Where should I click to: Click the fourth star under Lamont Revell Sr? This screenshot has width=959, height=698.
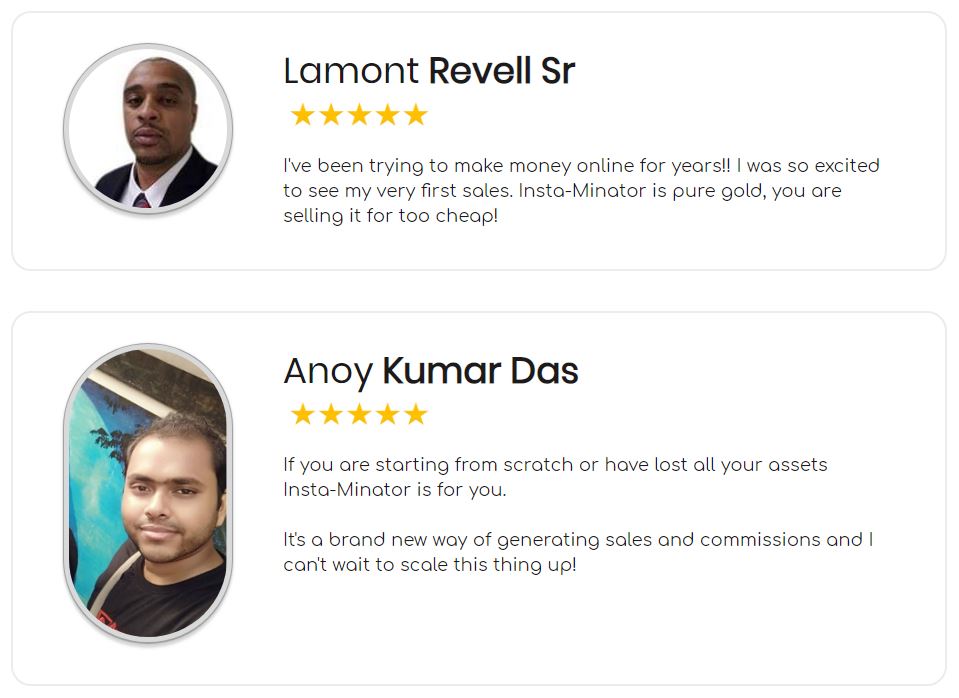[387, 114]
